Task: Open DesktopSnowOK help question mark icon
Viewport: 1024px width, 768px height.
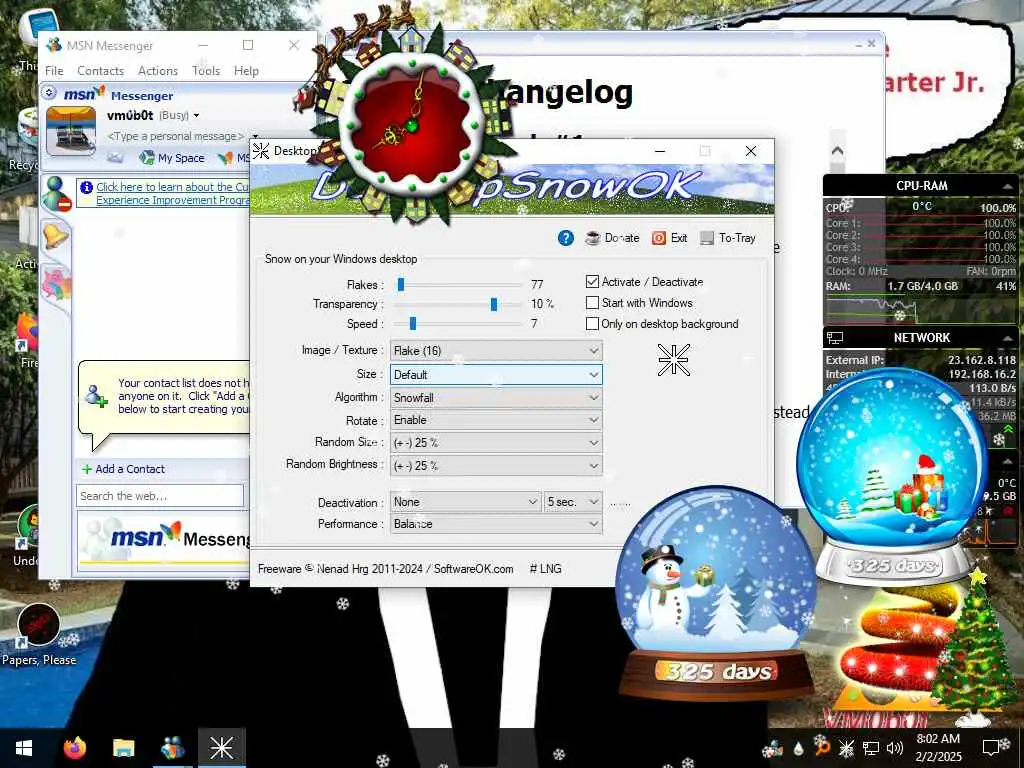Action: pyautogui.click(x=566, y=238)
